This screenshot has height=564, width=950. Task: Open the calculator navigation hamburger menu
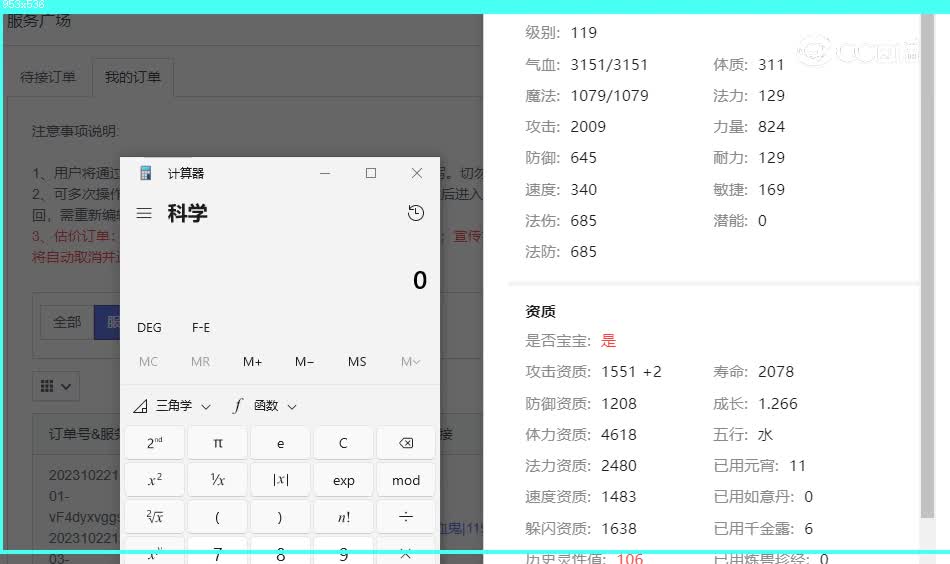(x=144, y=213)
